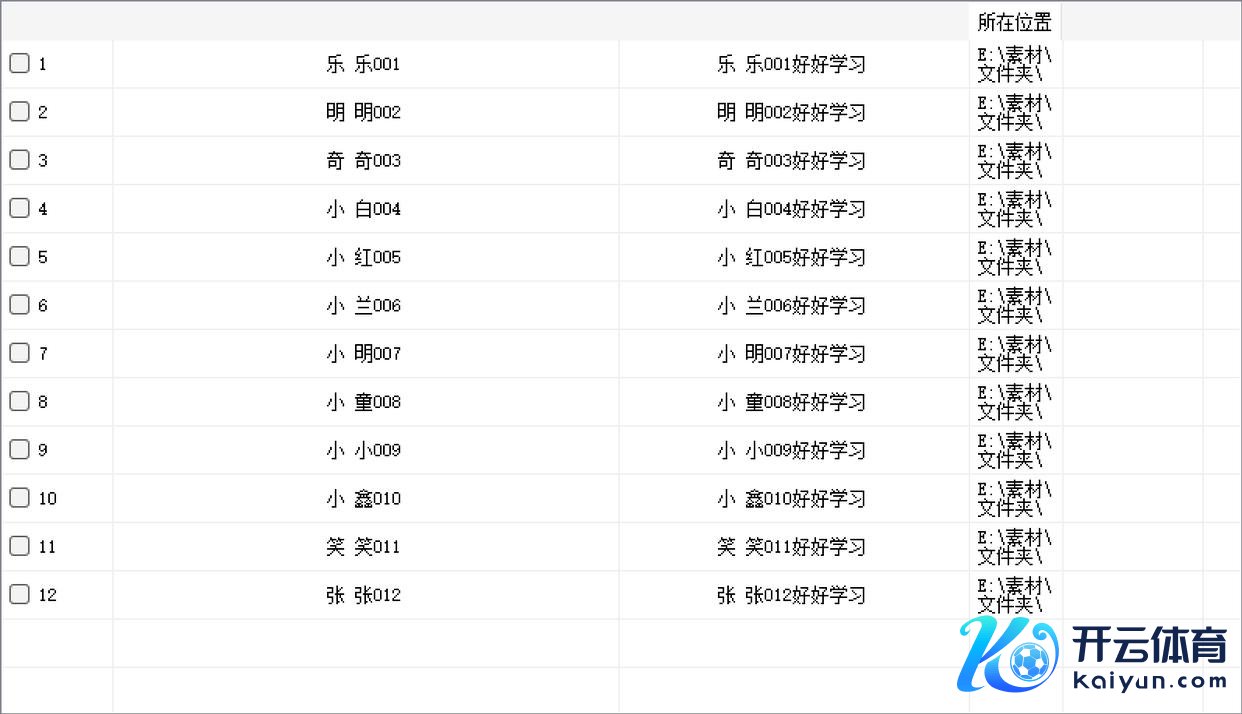The image size is (1242, 714).
Task: Select the 乐 乐001 filename cell
Action: click(x=363, y=65)
